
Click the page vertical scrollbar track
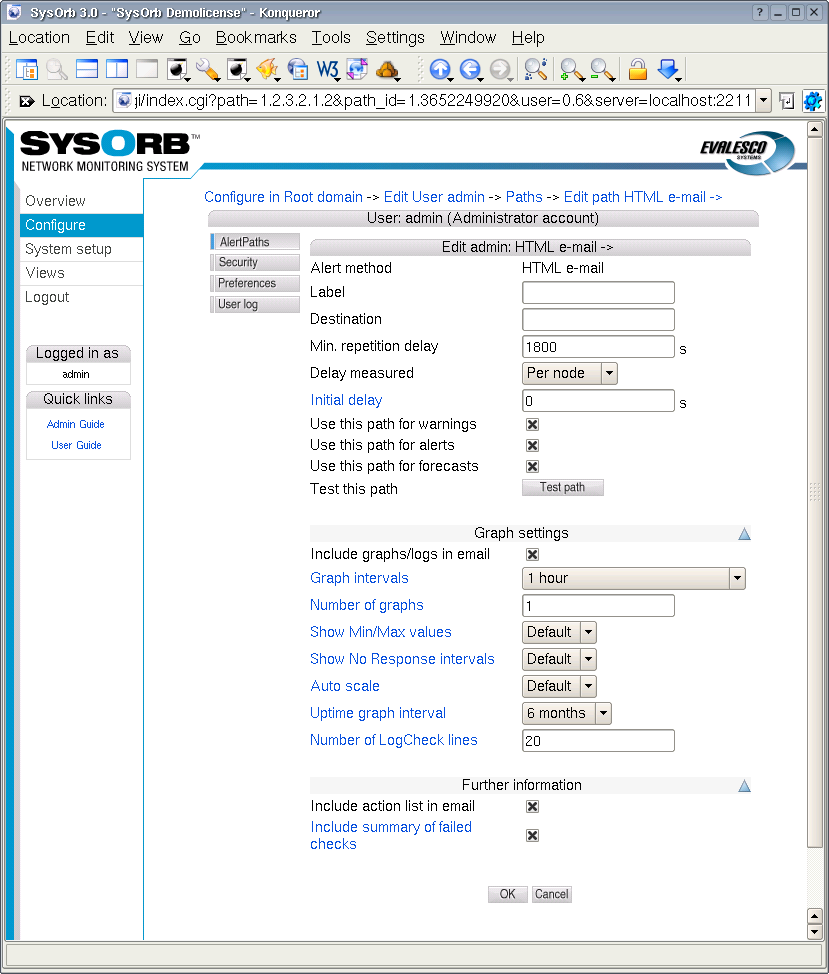point(815,876)
